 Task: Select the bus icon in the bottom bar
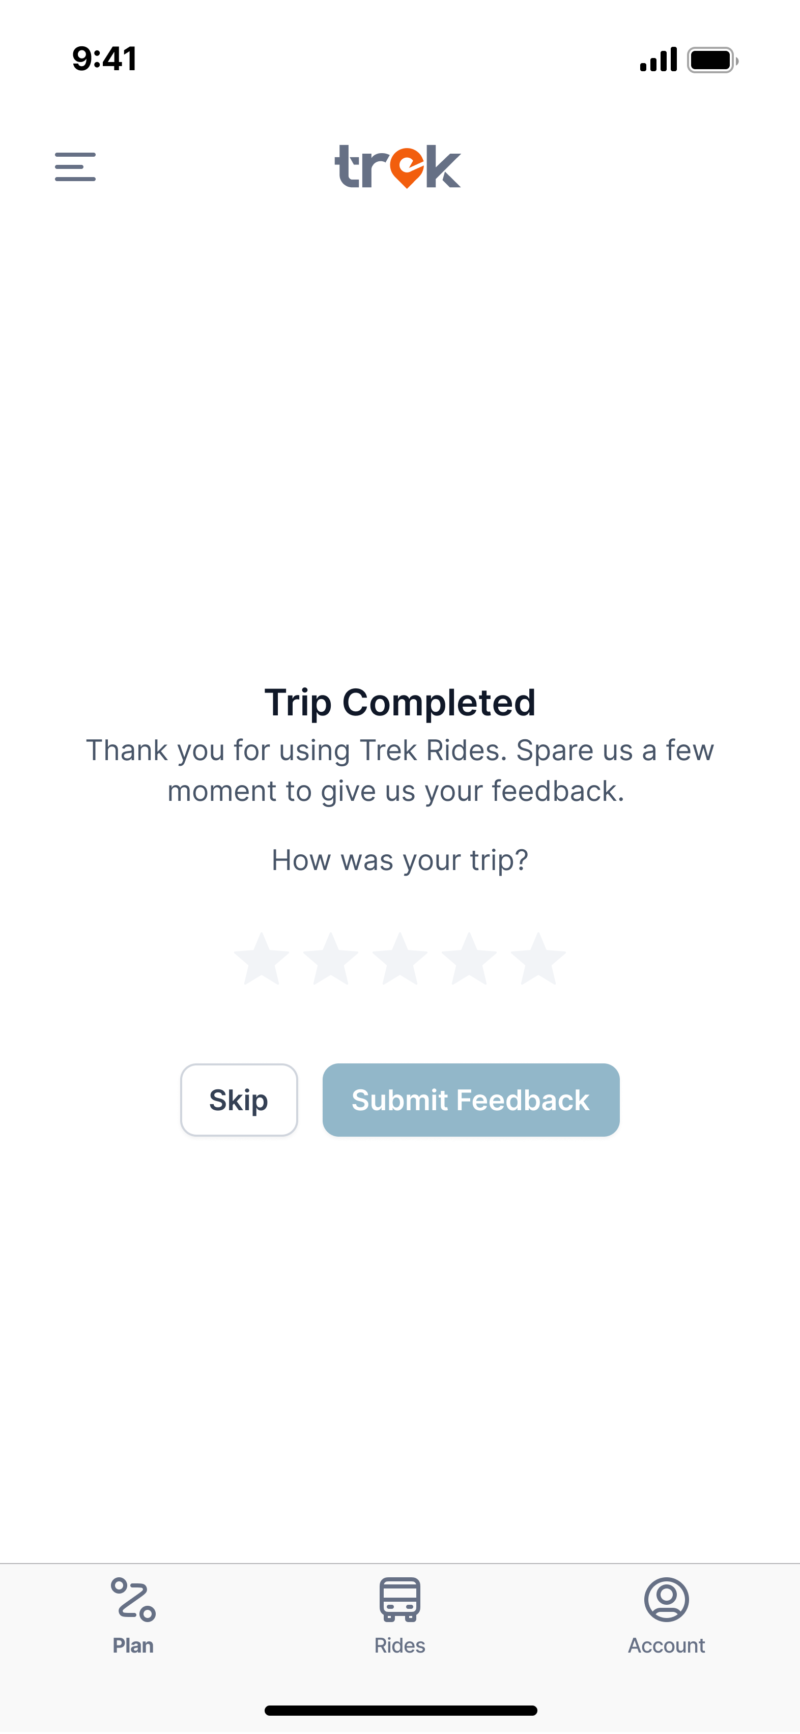tap(399, 1599)
